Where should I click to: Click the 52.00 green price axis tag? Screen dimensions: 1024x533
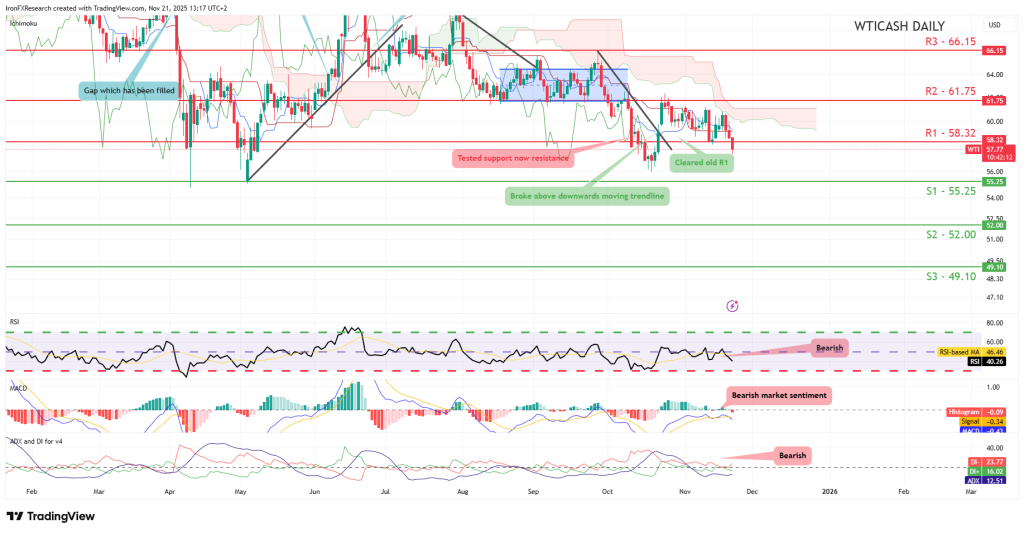[994, 225]
